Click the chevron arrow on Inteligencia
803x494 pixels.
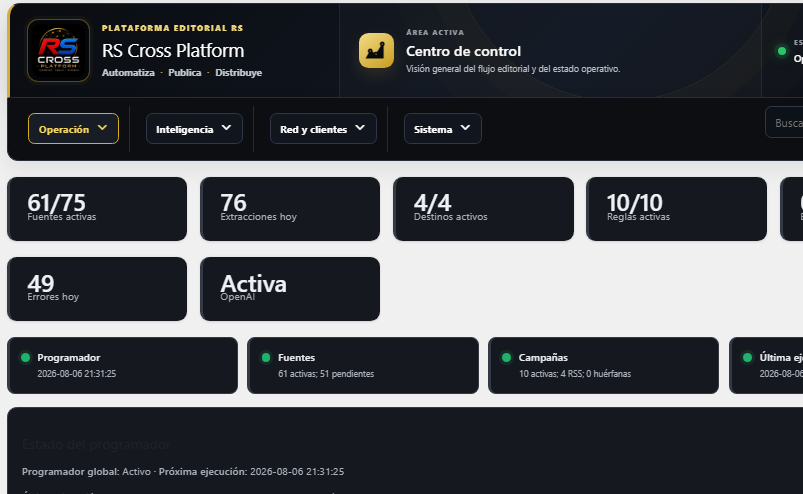click(x=226, y=127)
